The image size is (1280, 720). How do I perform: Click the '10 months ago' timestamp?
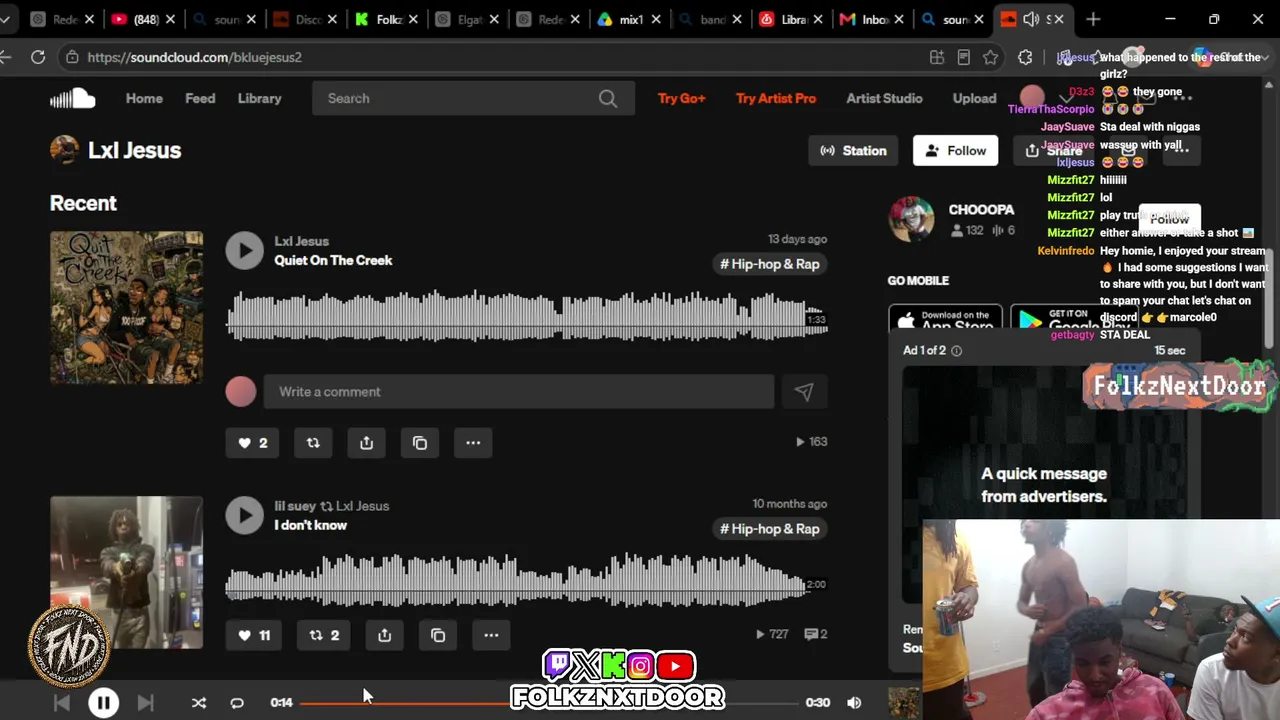coord(790,504)
